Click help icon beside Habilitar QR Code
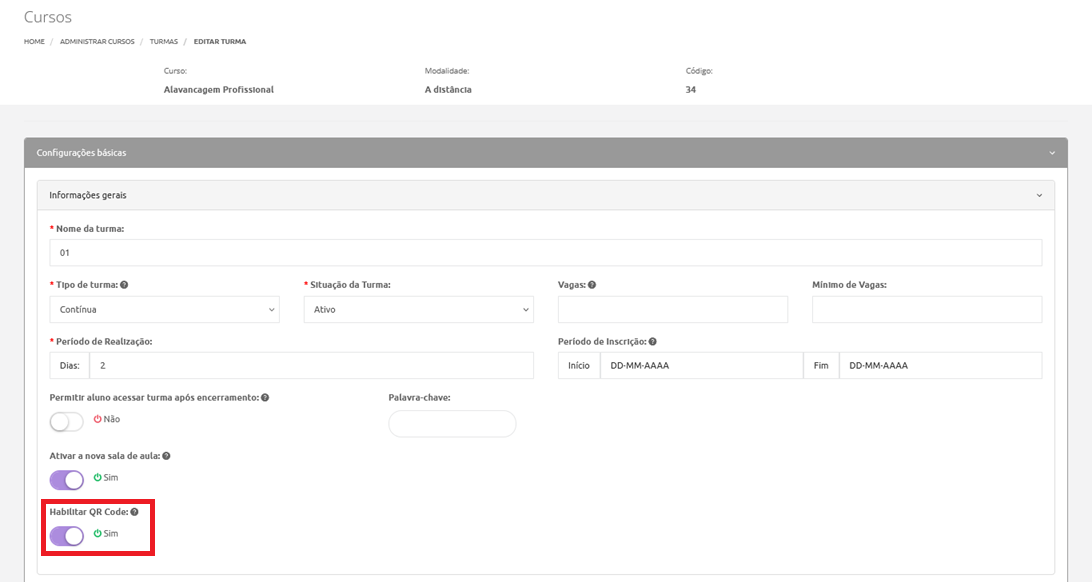Viewport: 1092px width, 582px height. [x=134, y=512]
